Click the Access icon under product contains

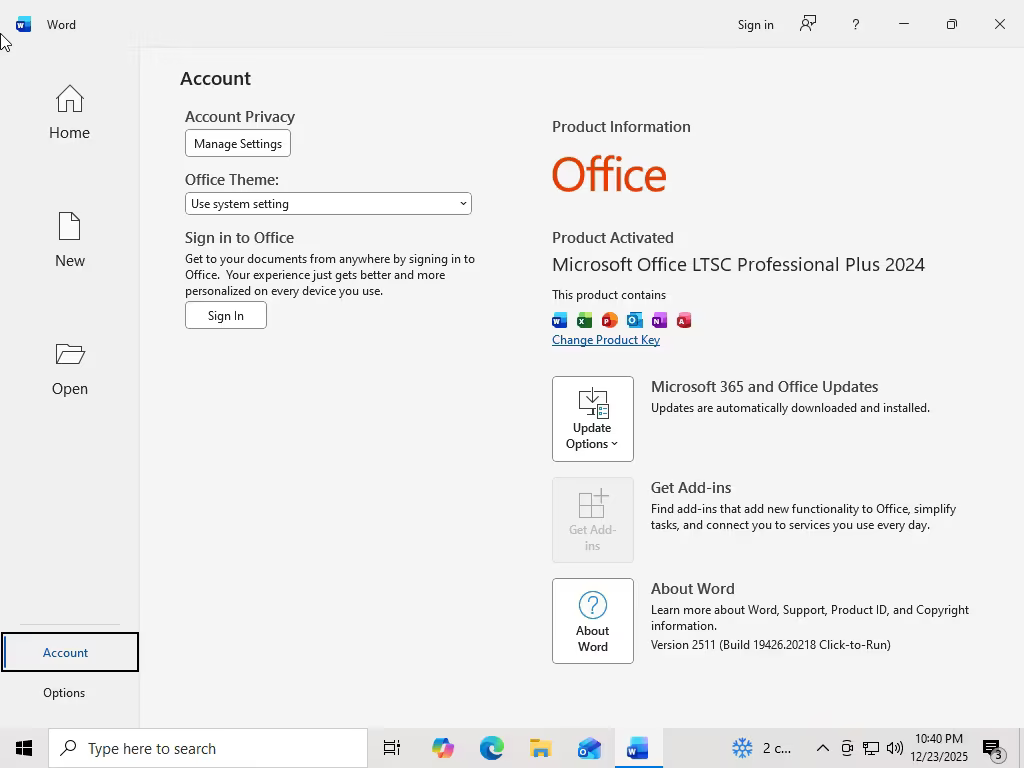684,320
